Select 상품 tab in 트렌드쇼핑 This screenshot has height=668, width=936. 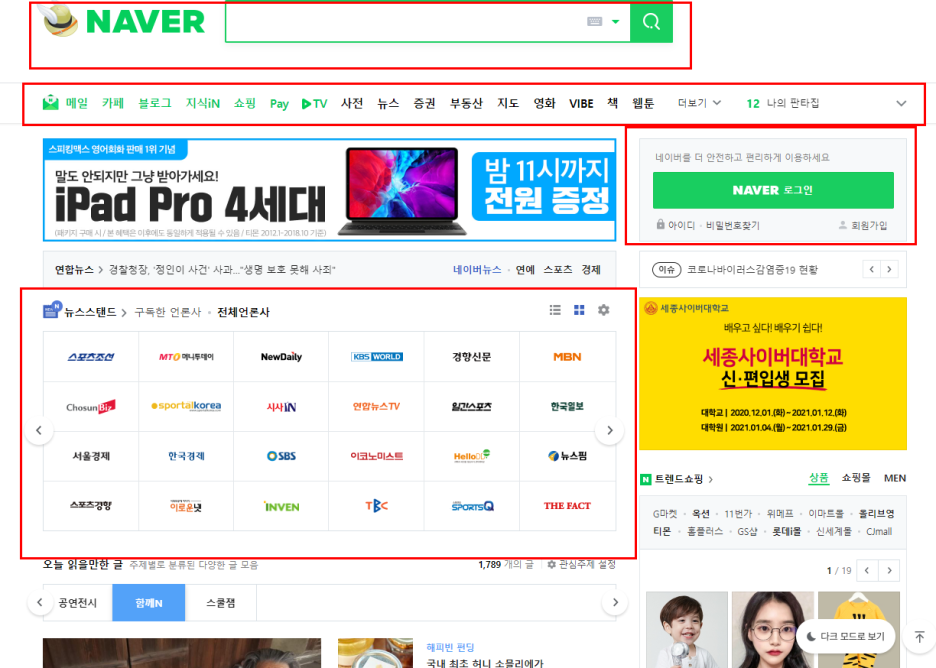pos(818,478)
